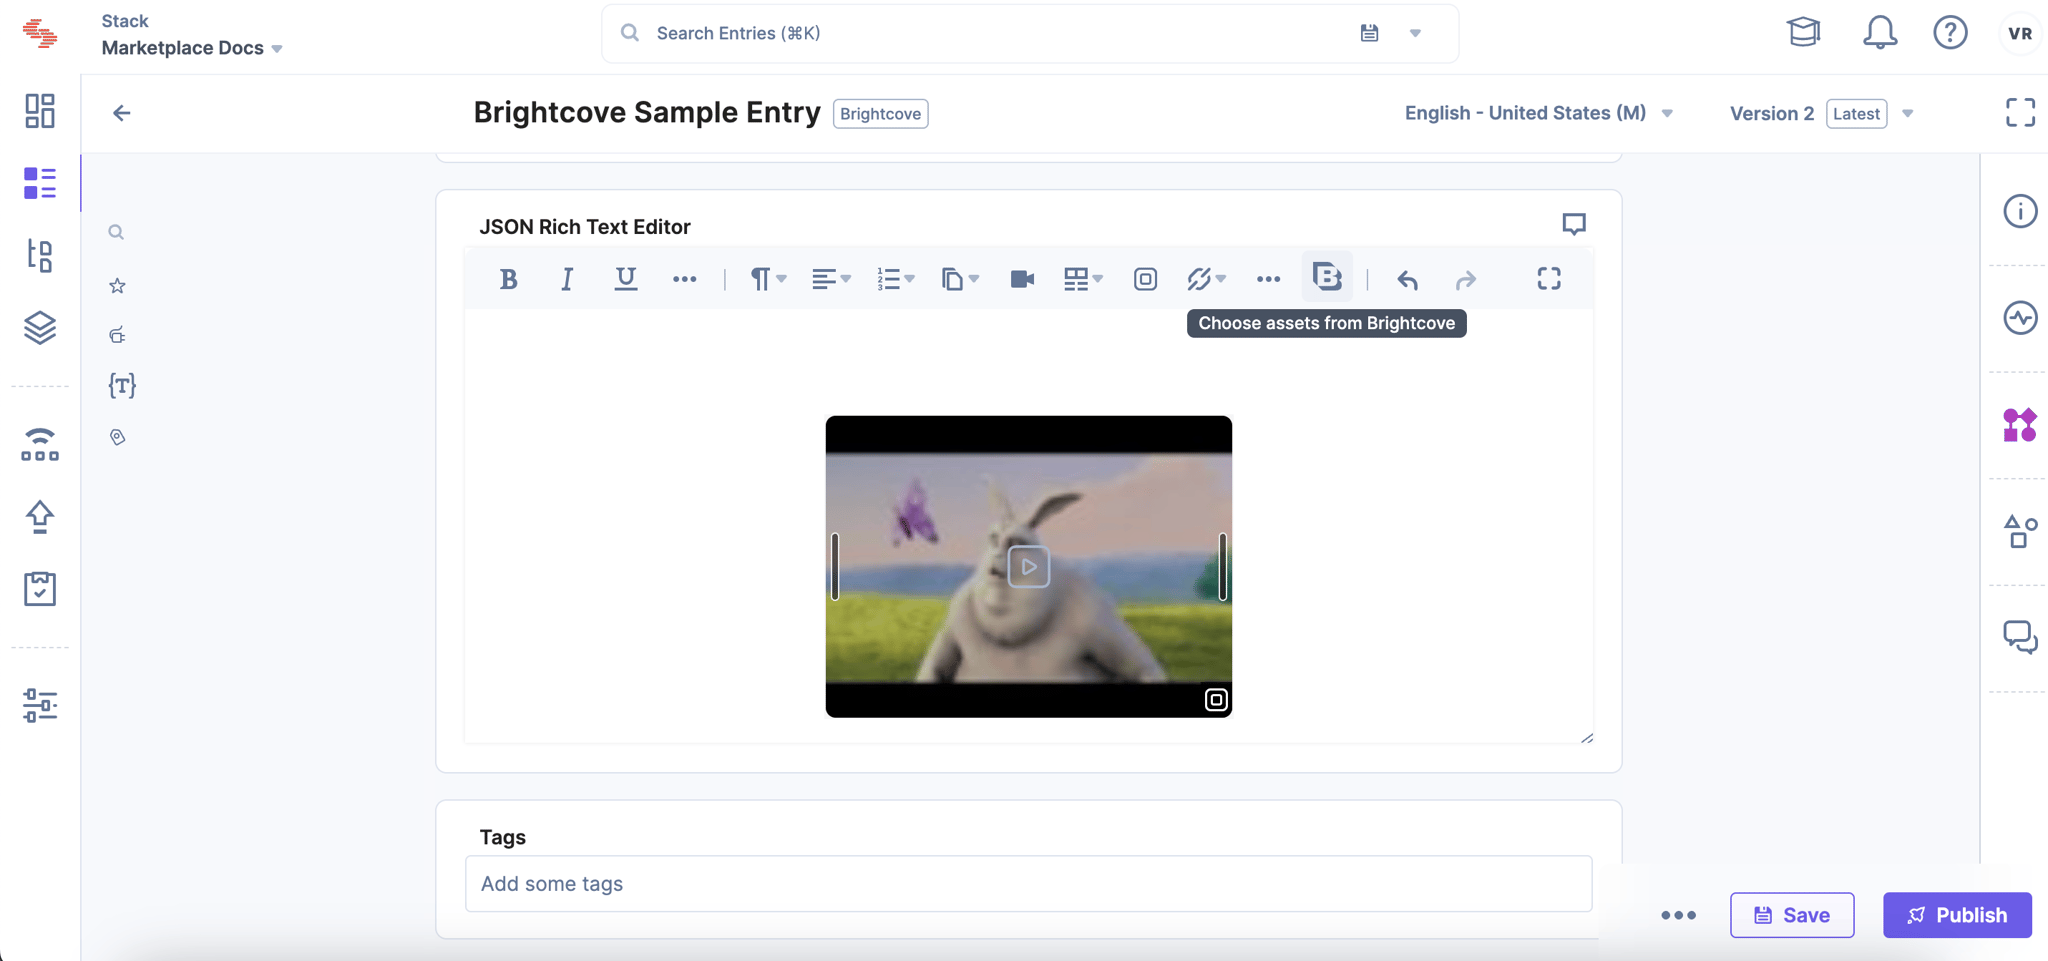Click the embed icon on video corner
The height and width of the screenshot is (961, 2048).
point(1216,700)
